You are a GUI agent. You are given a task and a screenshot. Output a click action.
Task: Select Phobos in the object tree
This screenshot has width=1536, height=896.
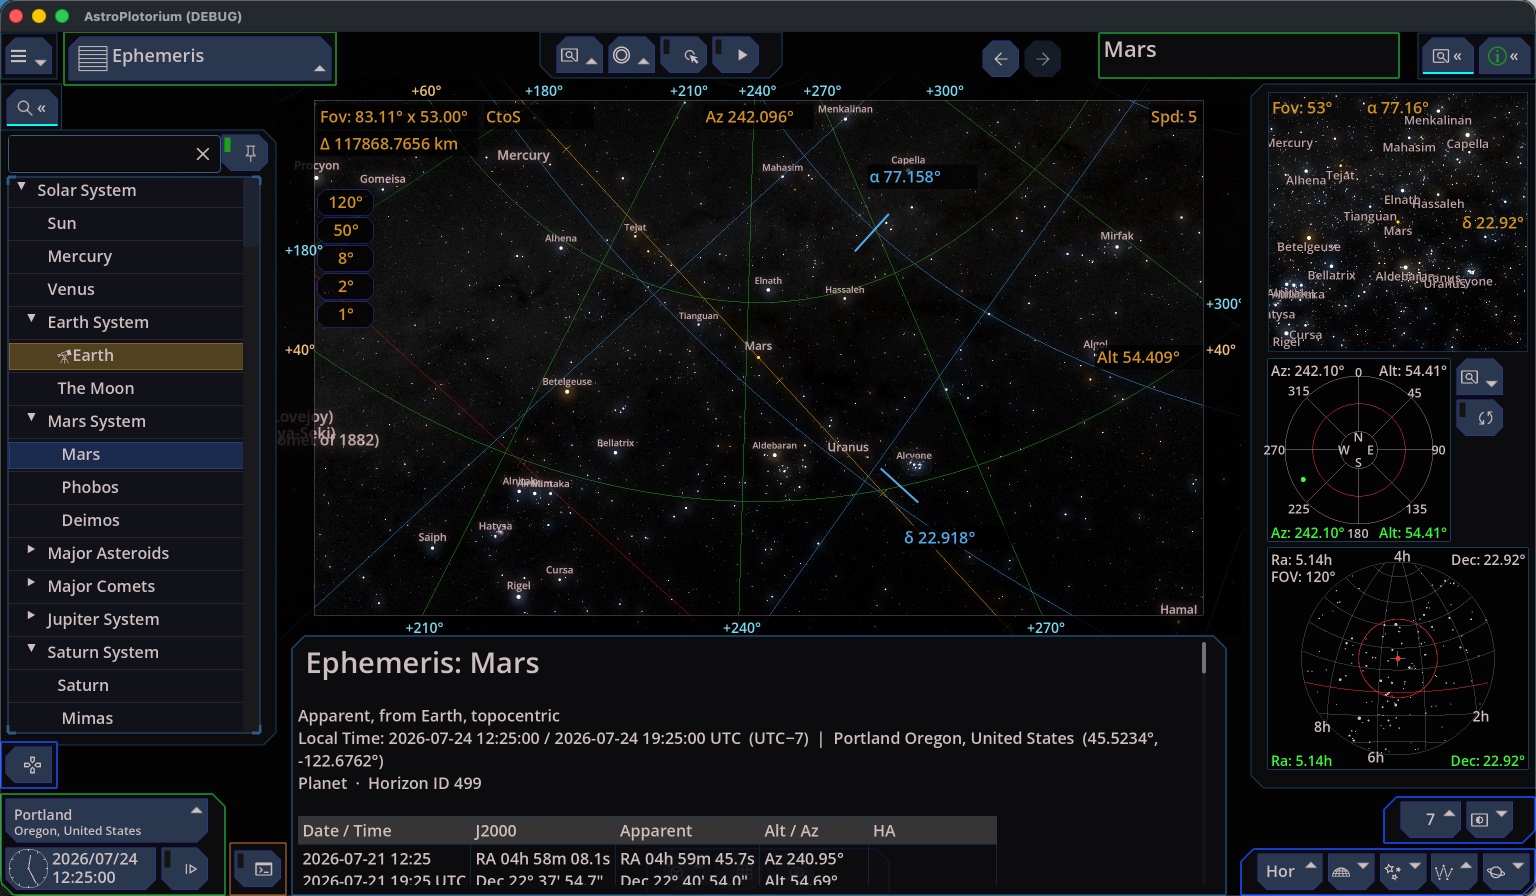tap(126, 487)
